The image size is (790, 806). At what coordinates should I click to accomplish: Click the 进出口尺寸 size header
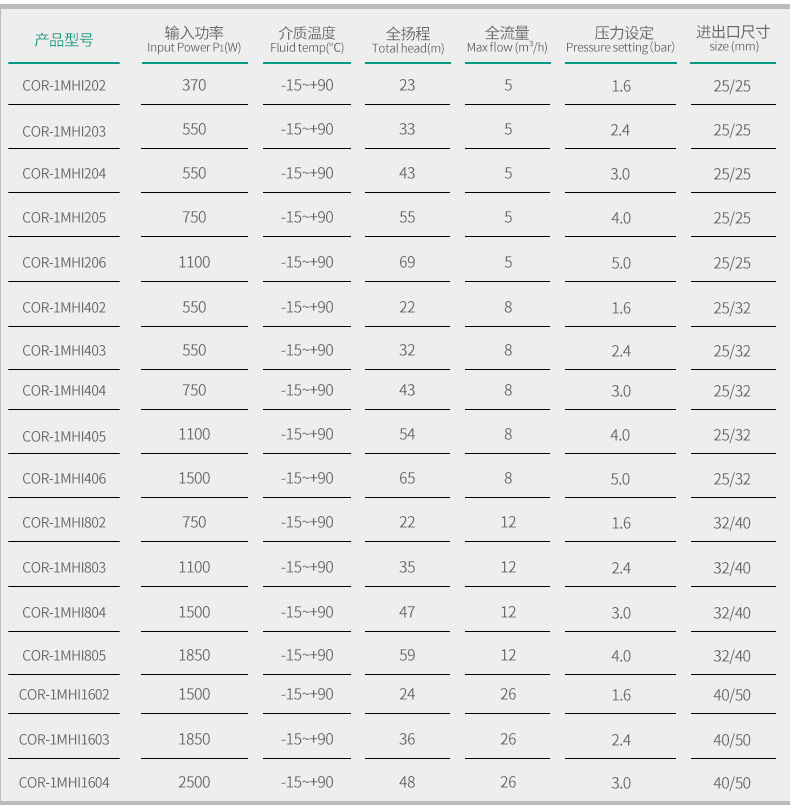732,40
